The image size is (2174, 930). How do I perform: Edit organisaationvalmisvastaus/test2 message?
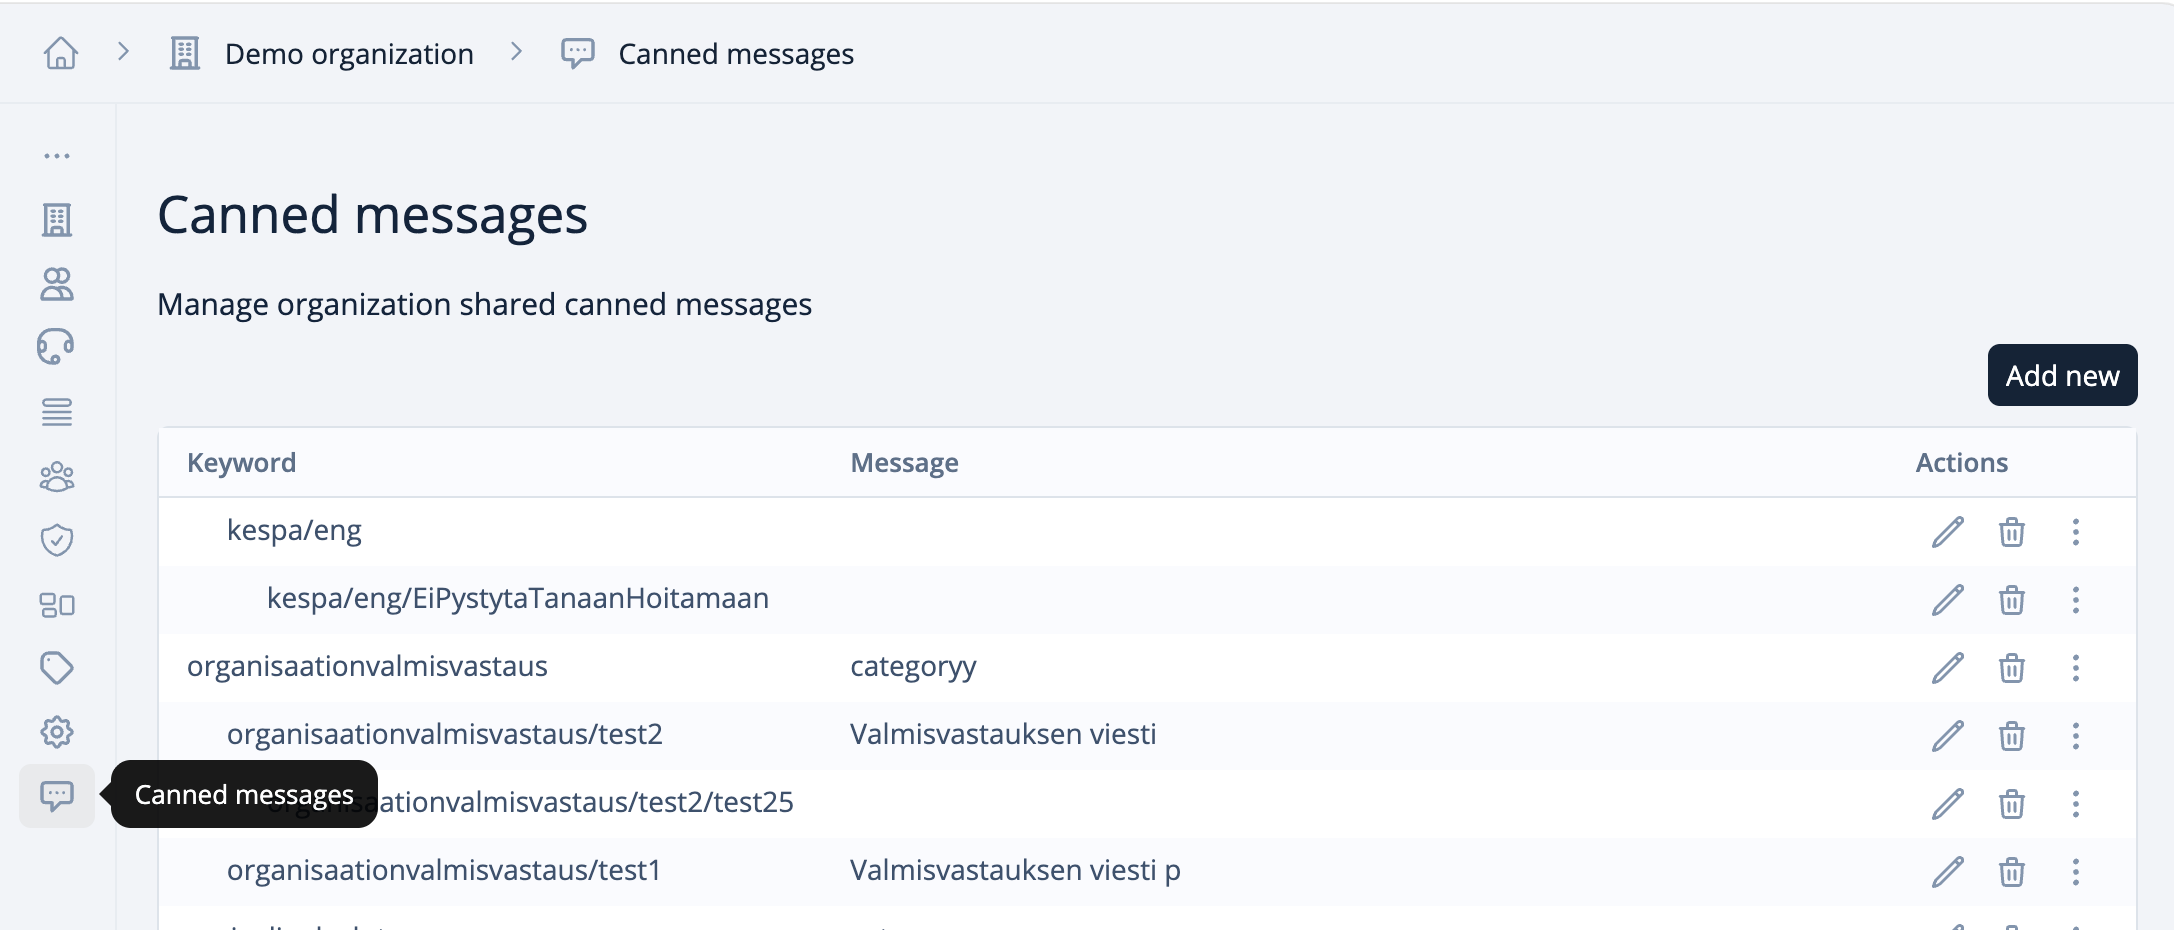click(1947, 736)
